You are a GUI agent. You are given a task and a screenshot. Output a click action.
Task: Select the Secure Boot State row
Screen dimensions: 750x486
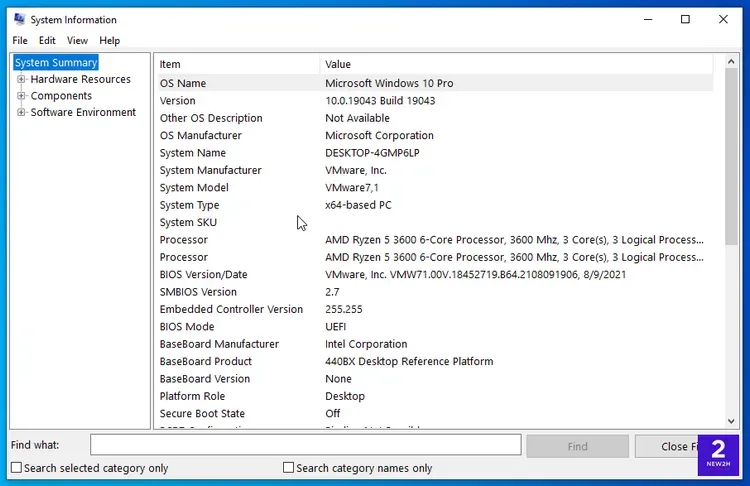pos(435,414)
